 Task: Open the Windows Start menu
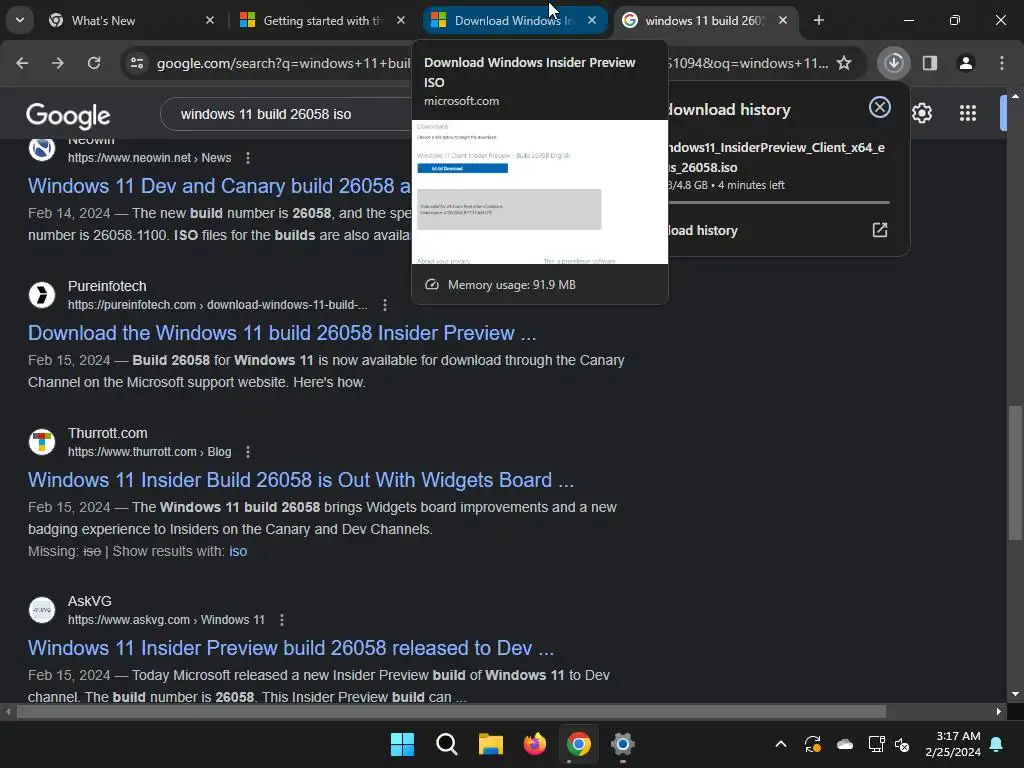[402, 744]
